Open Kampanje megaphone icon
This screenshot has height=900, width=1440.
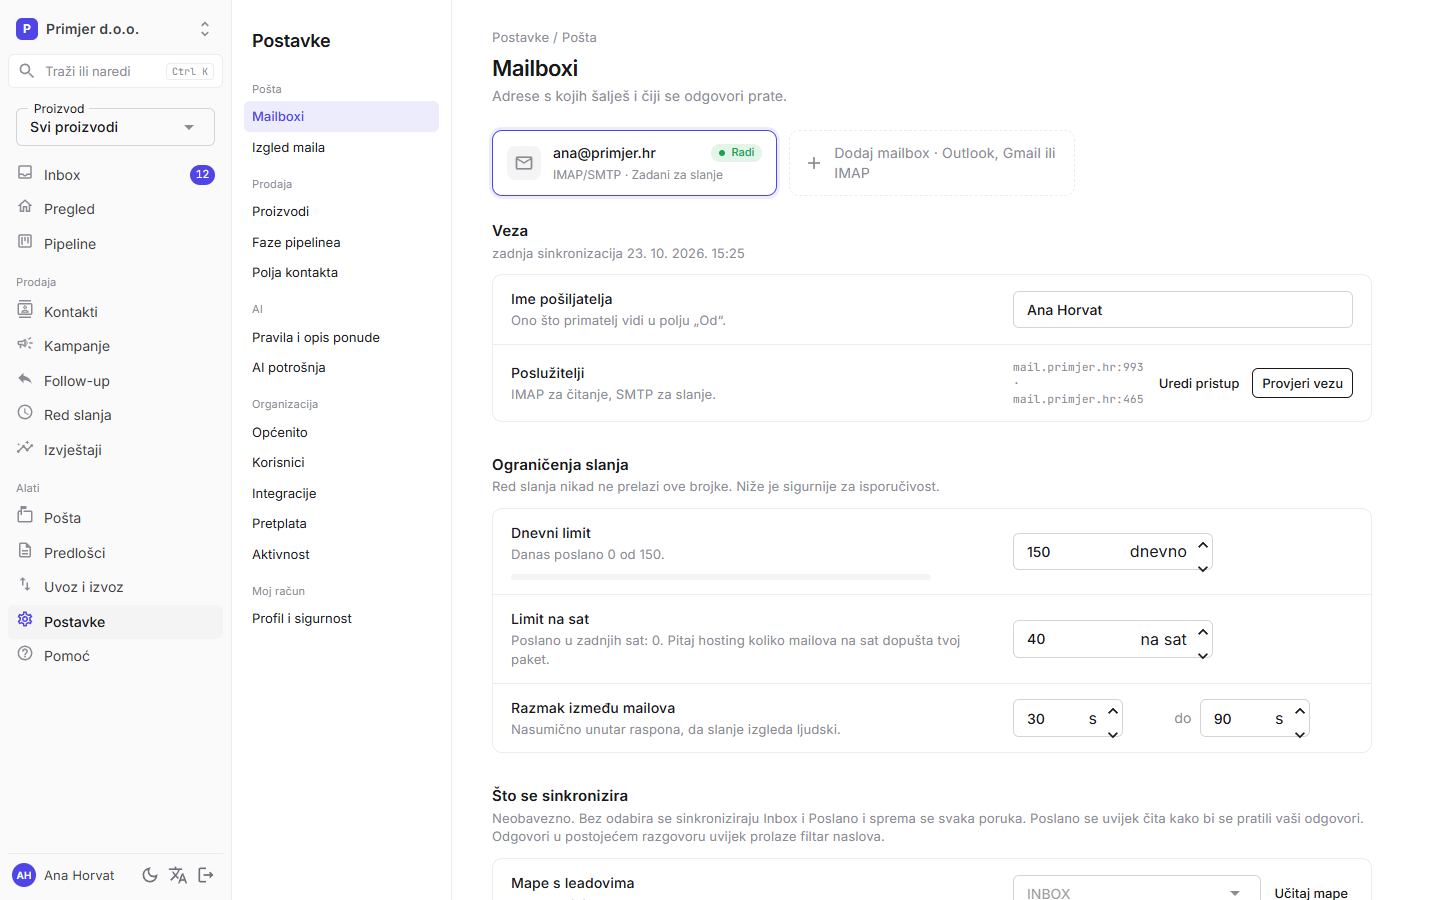[25, 344]
